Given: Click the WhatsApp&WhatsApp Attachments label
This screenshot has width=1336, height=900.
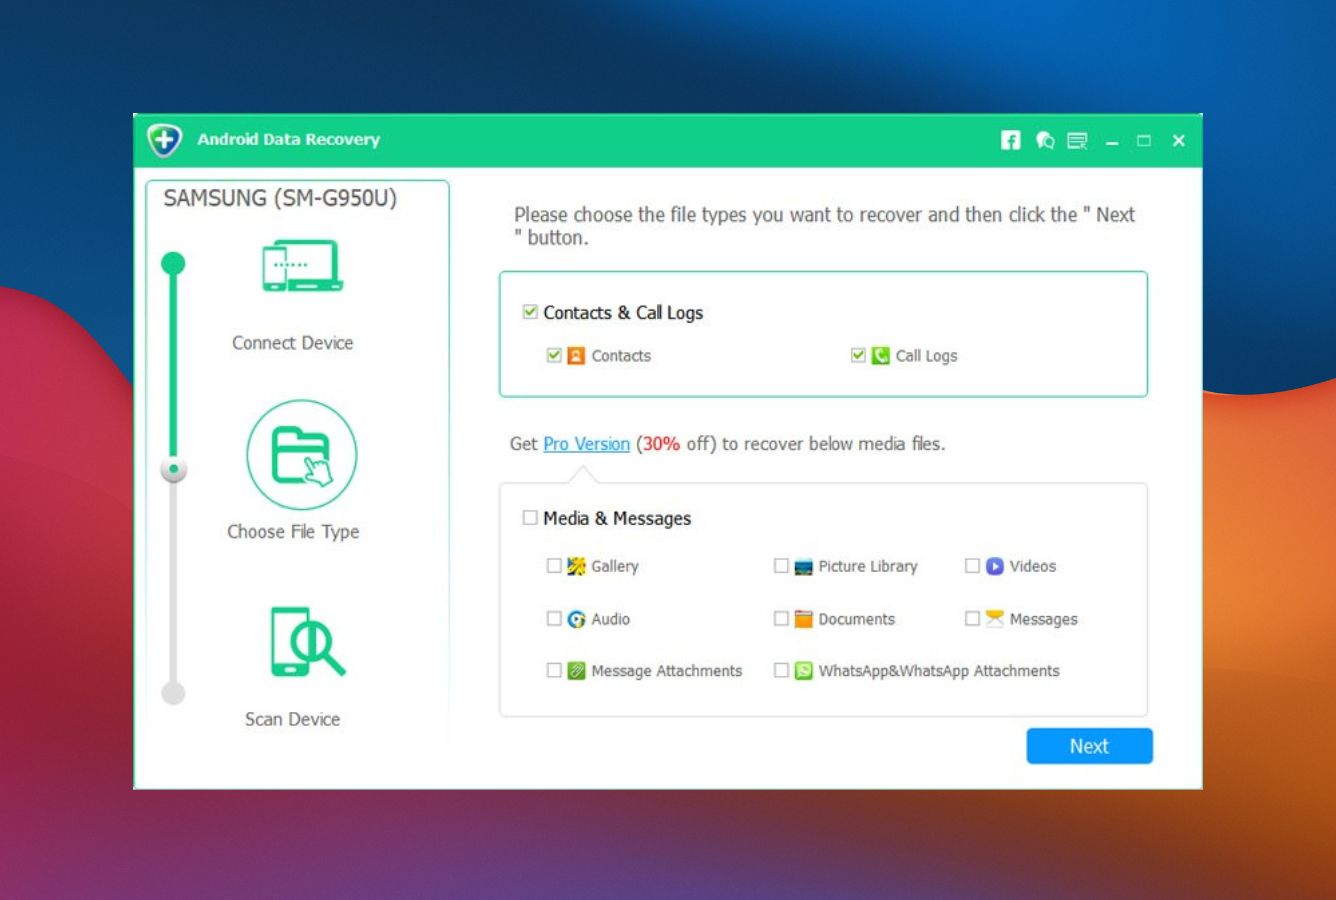Looking at the screenshot, I should (938, 671).
